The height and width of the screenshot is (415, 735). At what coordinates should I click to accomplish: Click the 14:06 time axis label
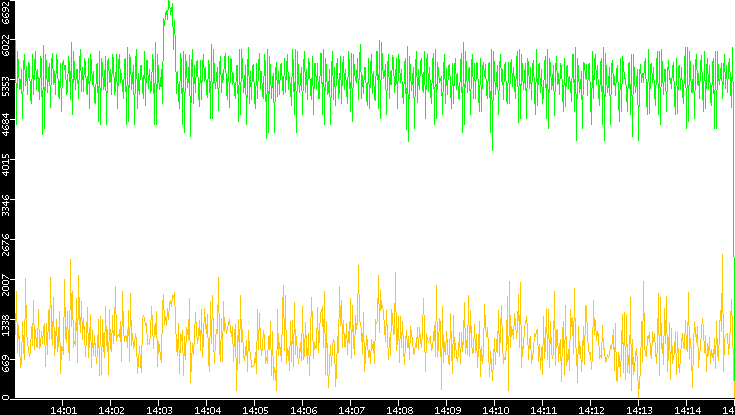302,410
